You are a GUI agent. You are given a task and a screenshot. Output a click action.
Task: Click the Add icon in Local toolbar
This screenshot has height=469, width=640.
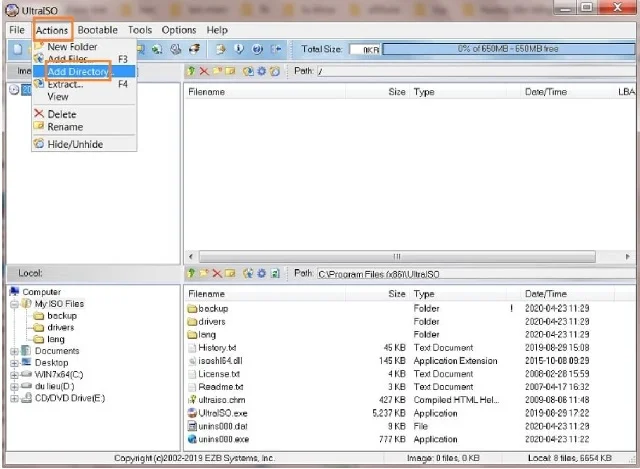(x=248, y=273)
